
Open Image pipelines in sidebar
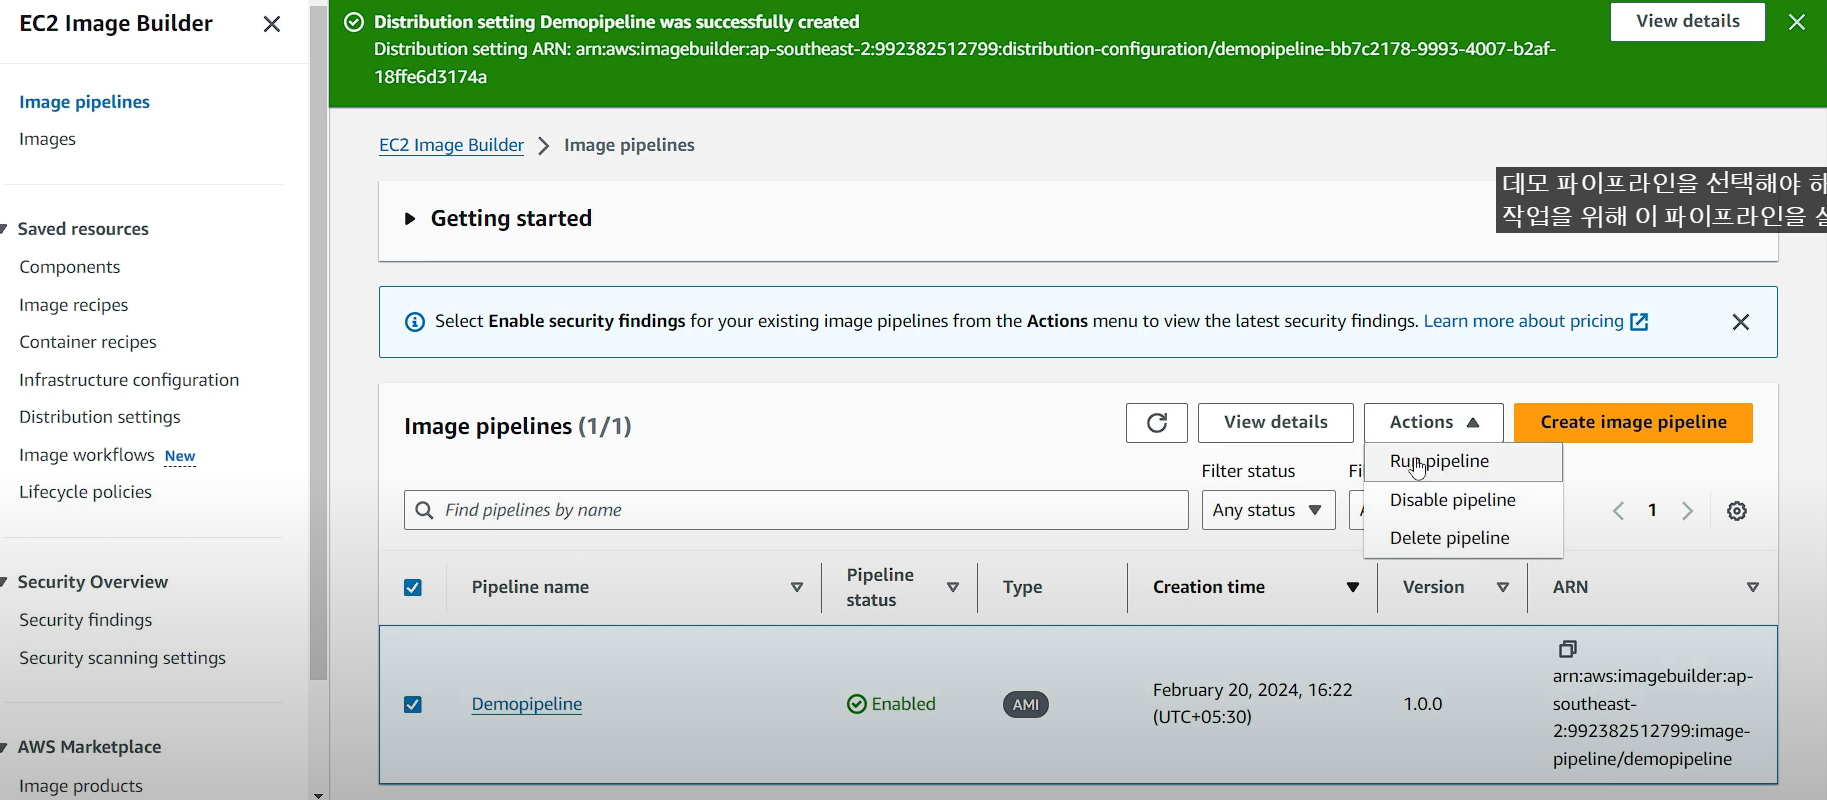click(x=85, y=102)
